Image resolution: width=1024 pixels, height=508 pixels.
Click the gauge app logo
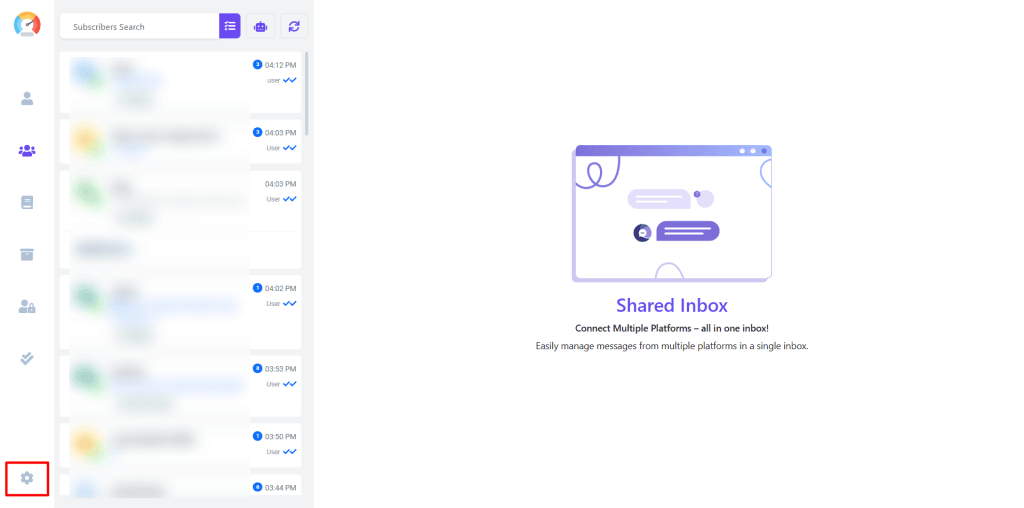(27, 24)
